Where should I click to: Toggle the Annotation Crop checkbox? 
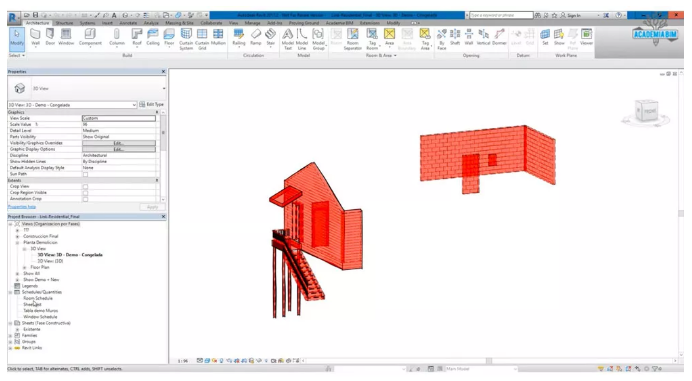point(85,199)
